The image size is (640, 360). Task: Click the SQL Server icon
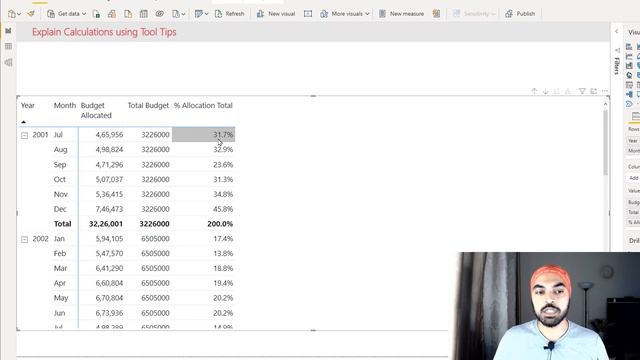tap(128, 14)
